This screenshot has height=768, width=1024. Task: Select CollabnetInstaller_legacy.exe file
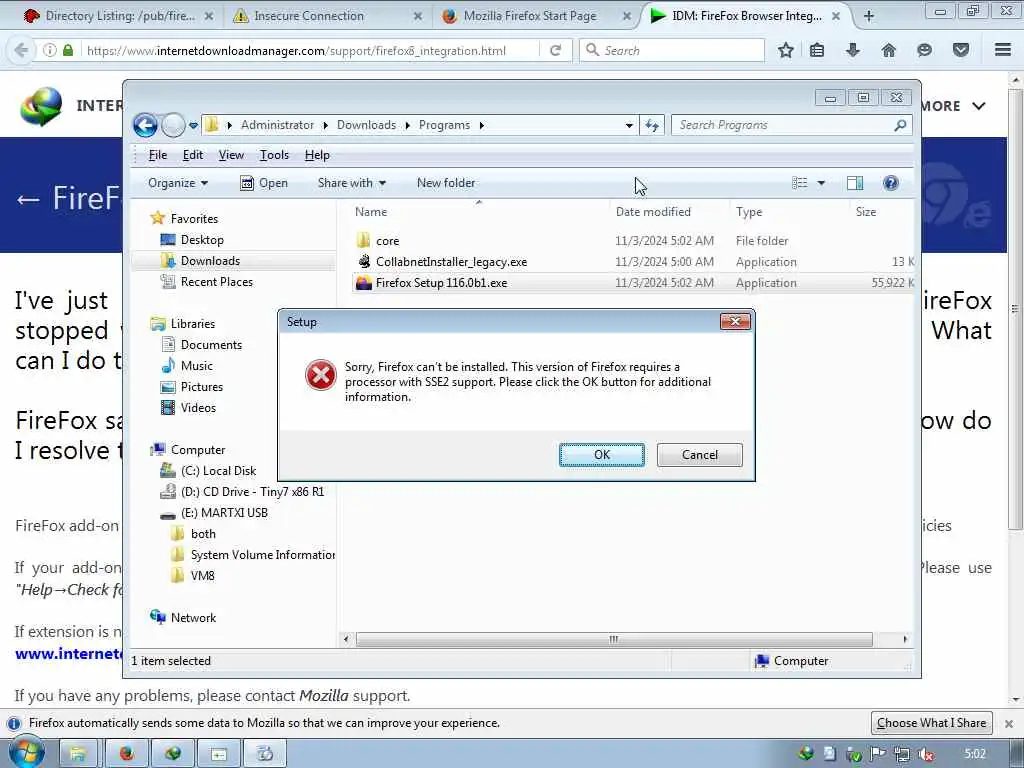click(x=451, y=262)
